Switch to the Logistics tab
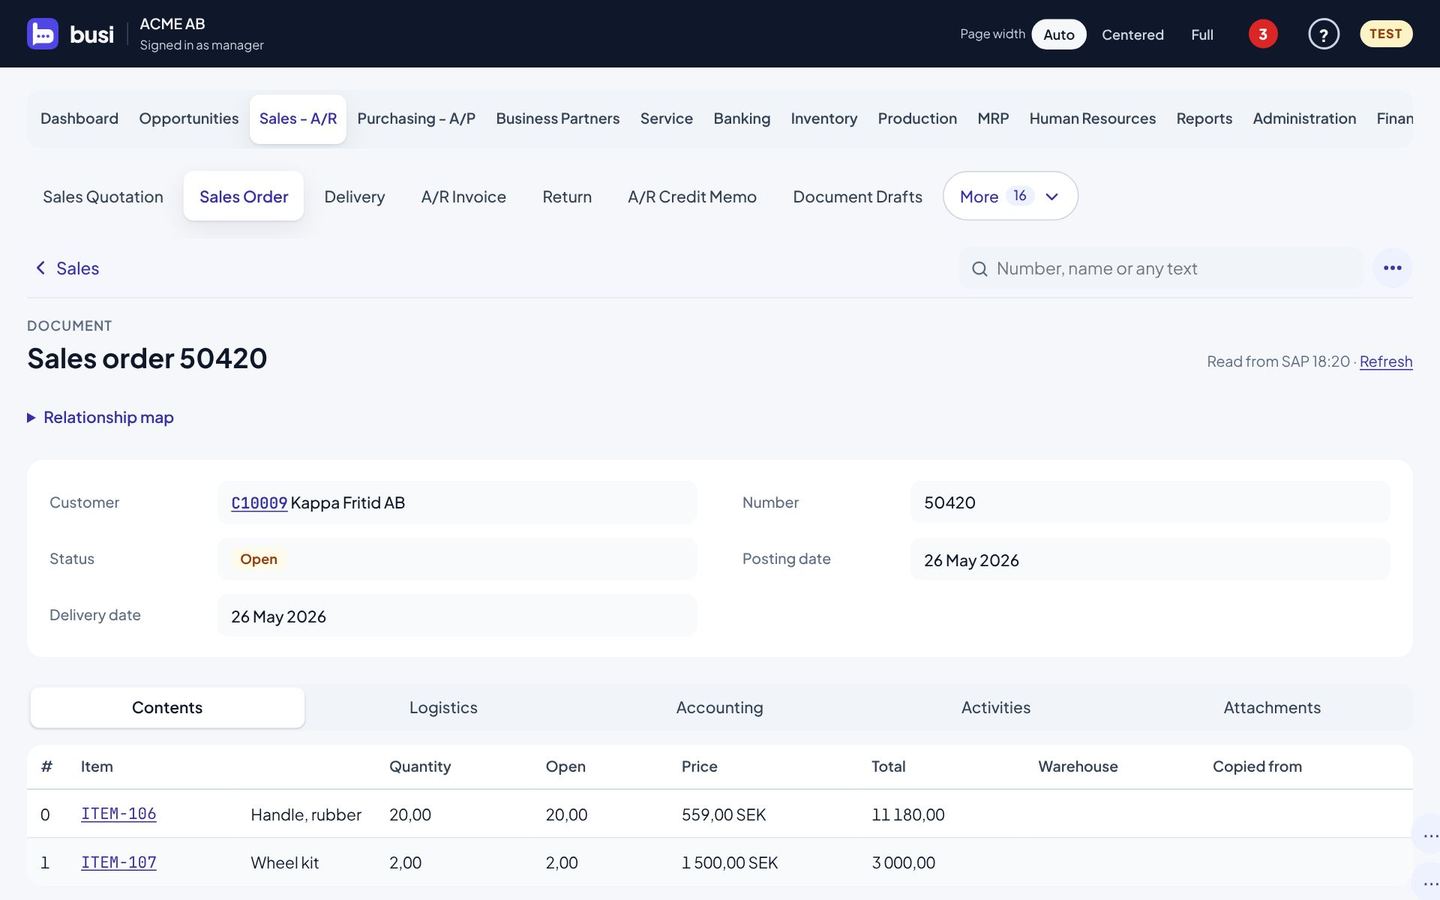 point(443,707)
